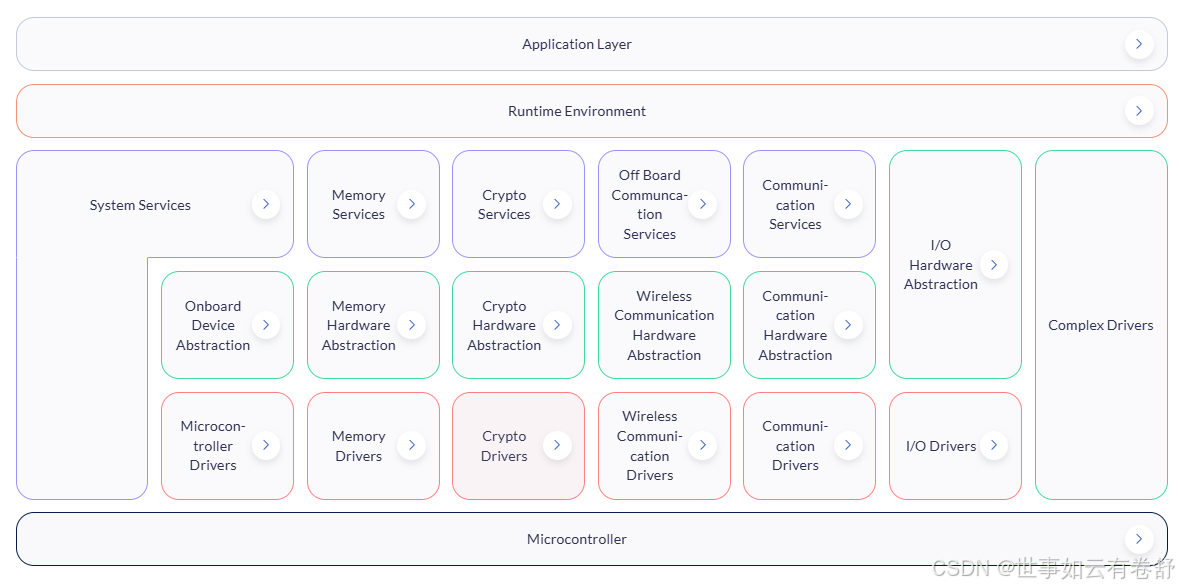Select the Complex Drivers block
1179x588 pixels.
(x=1100, y=325)
